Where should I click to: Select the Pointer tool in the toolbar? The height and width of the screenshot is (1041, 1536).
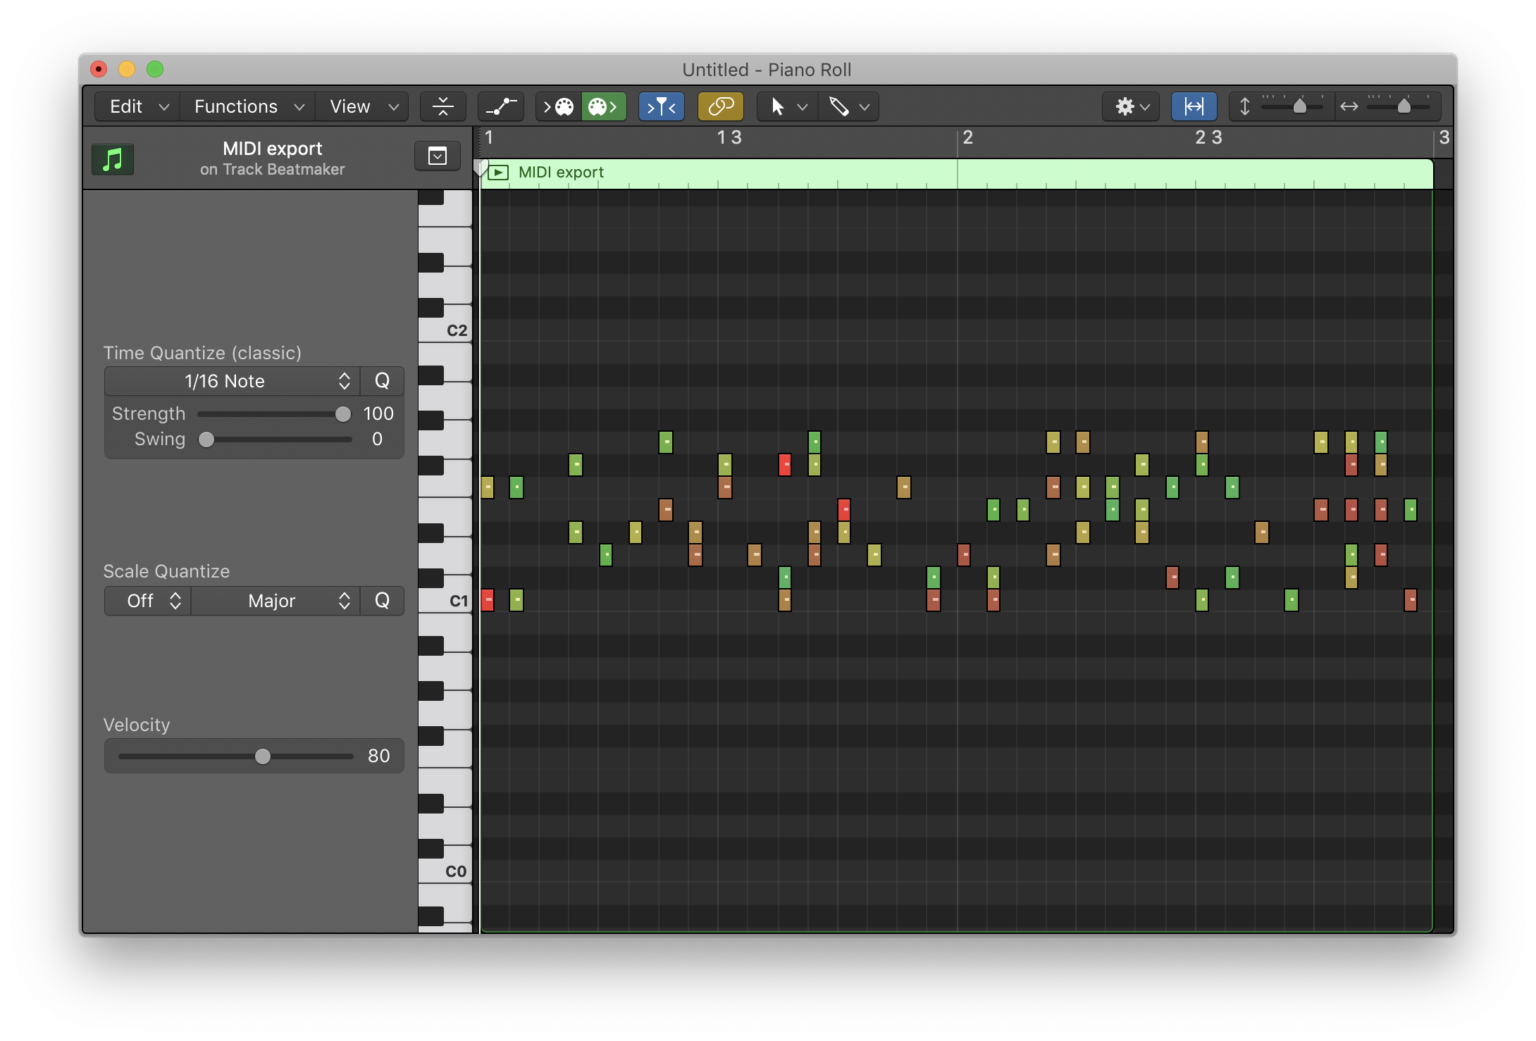pos(780,106)
